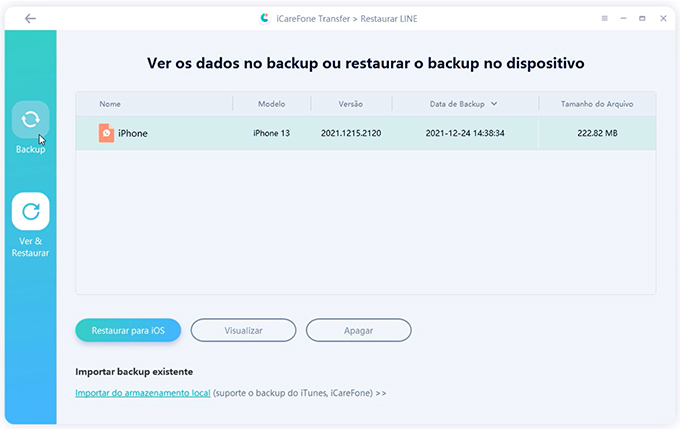Click the Backup sidebar label

click(30, 149)
